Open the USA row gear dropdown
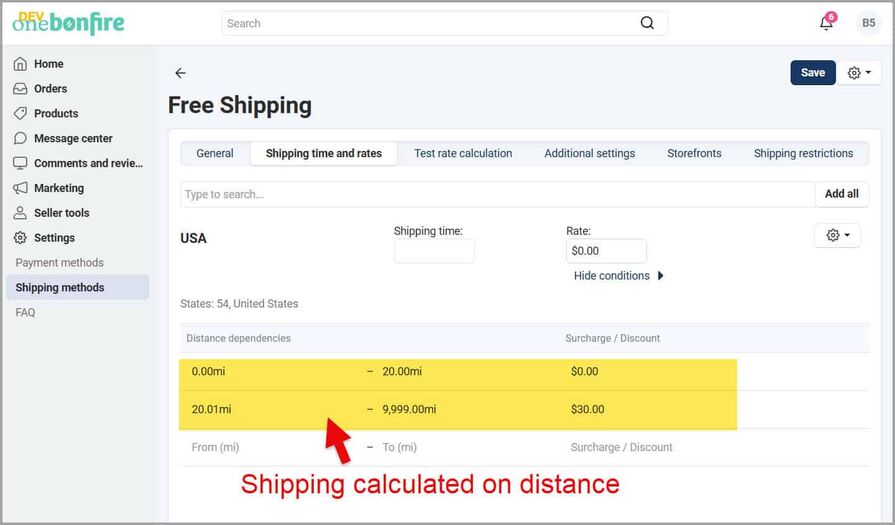 click(837, 235)
